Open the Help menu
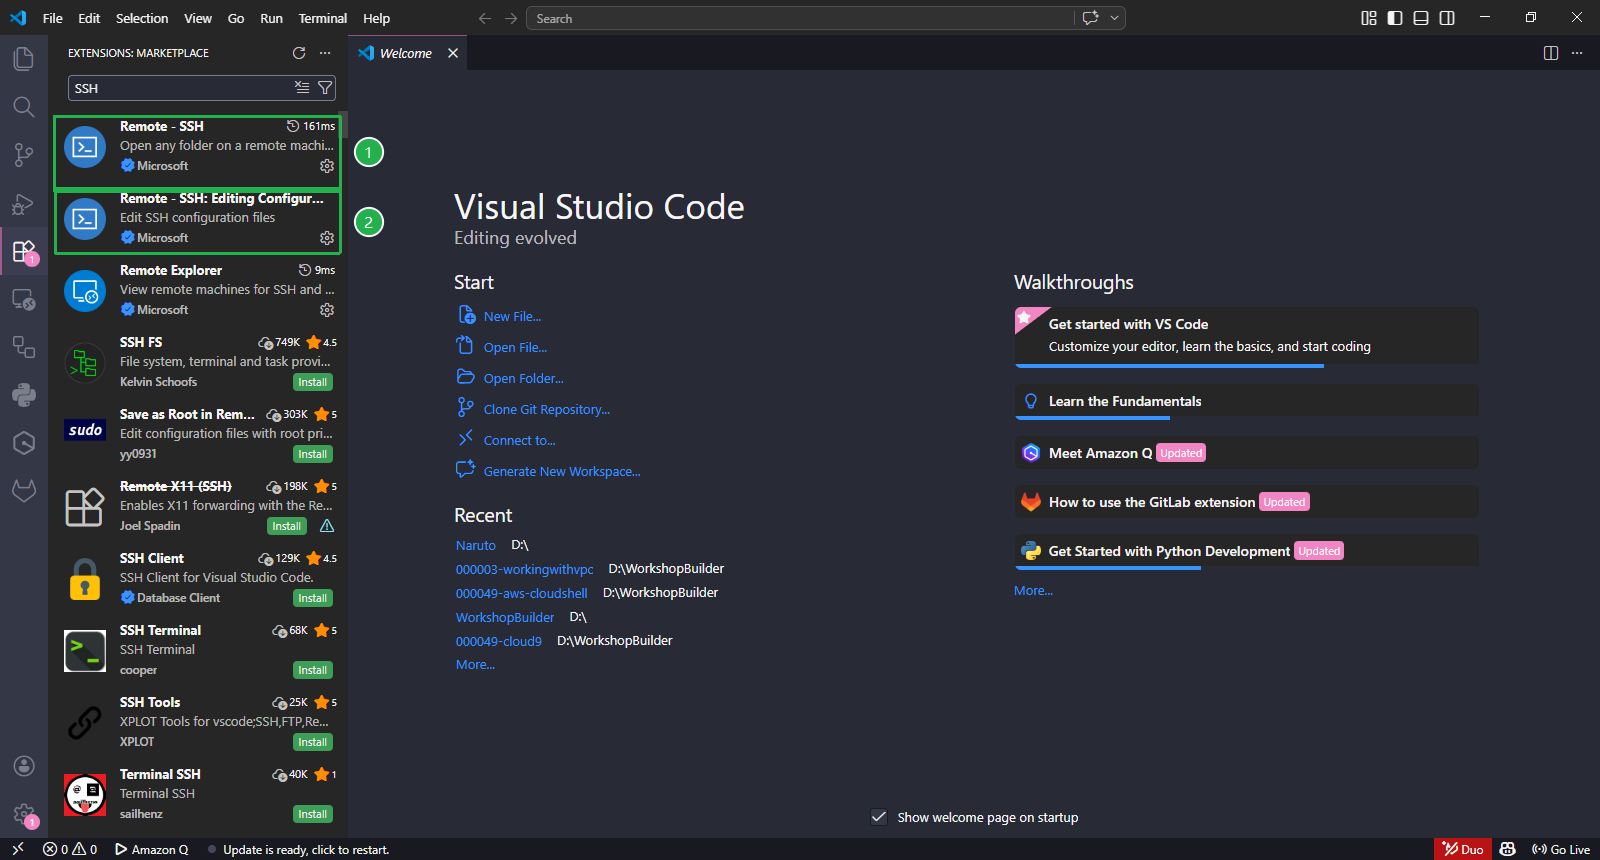Viewport: 1600px width, 860px height. click(377, 18)
